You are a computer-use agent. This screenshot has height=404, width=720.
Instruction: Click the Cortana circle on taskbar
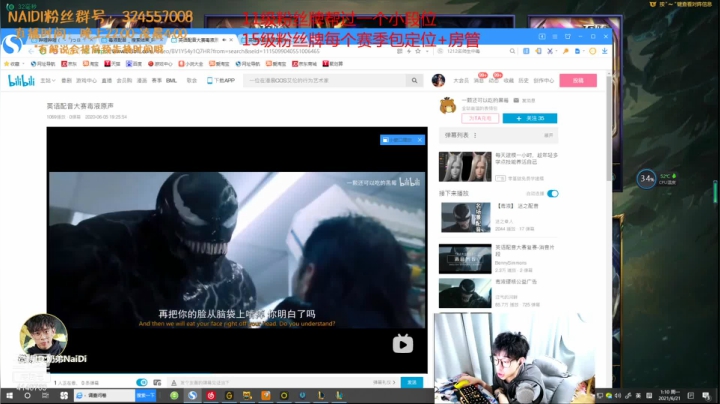tap(27, 395)
